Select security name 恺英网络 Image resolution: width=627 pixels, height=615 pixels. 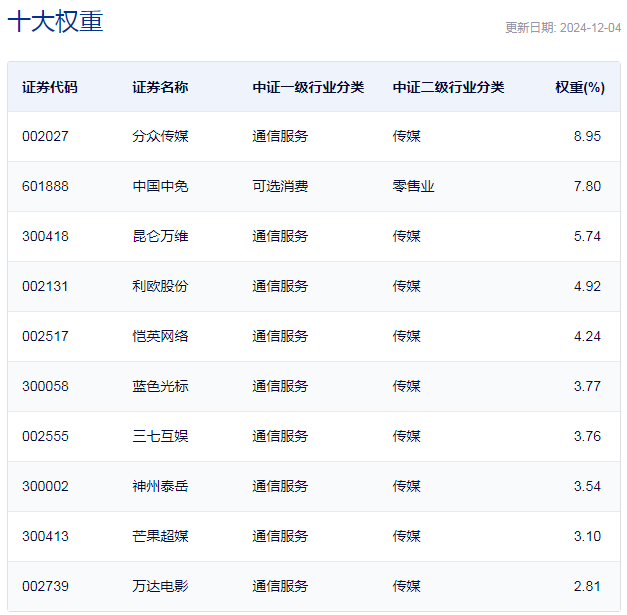pyautogui.click(x=160, y=336)
